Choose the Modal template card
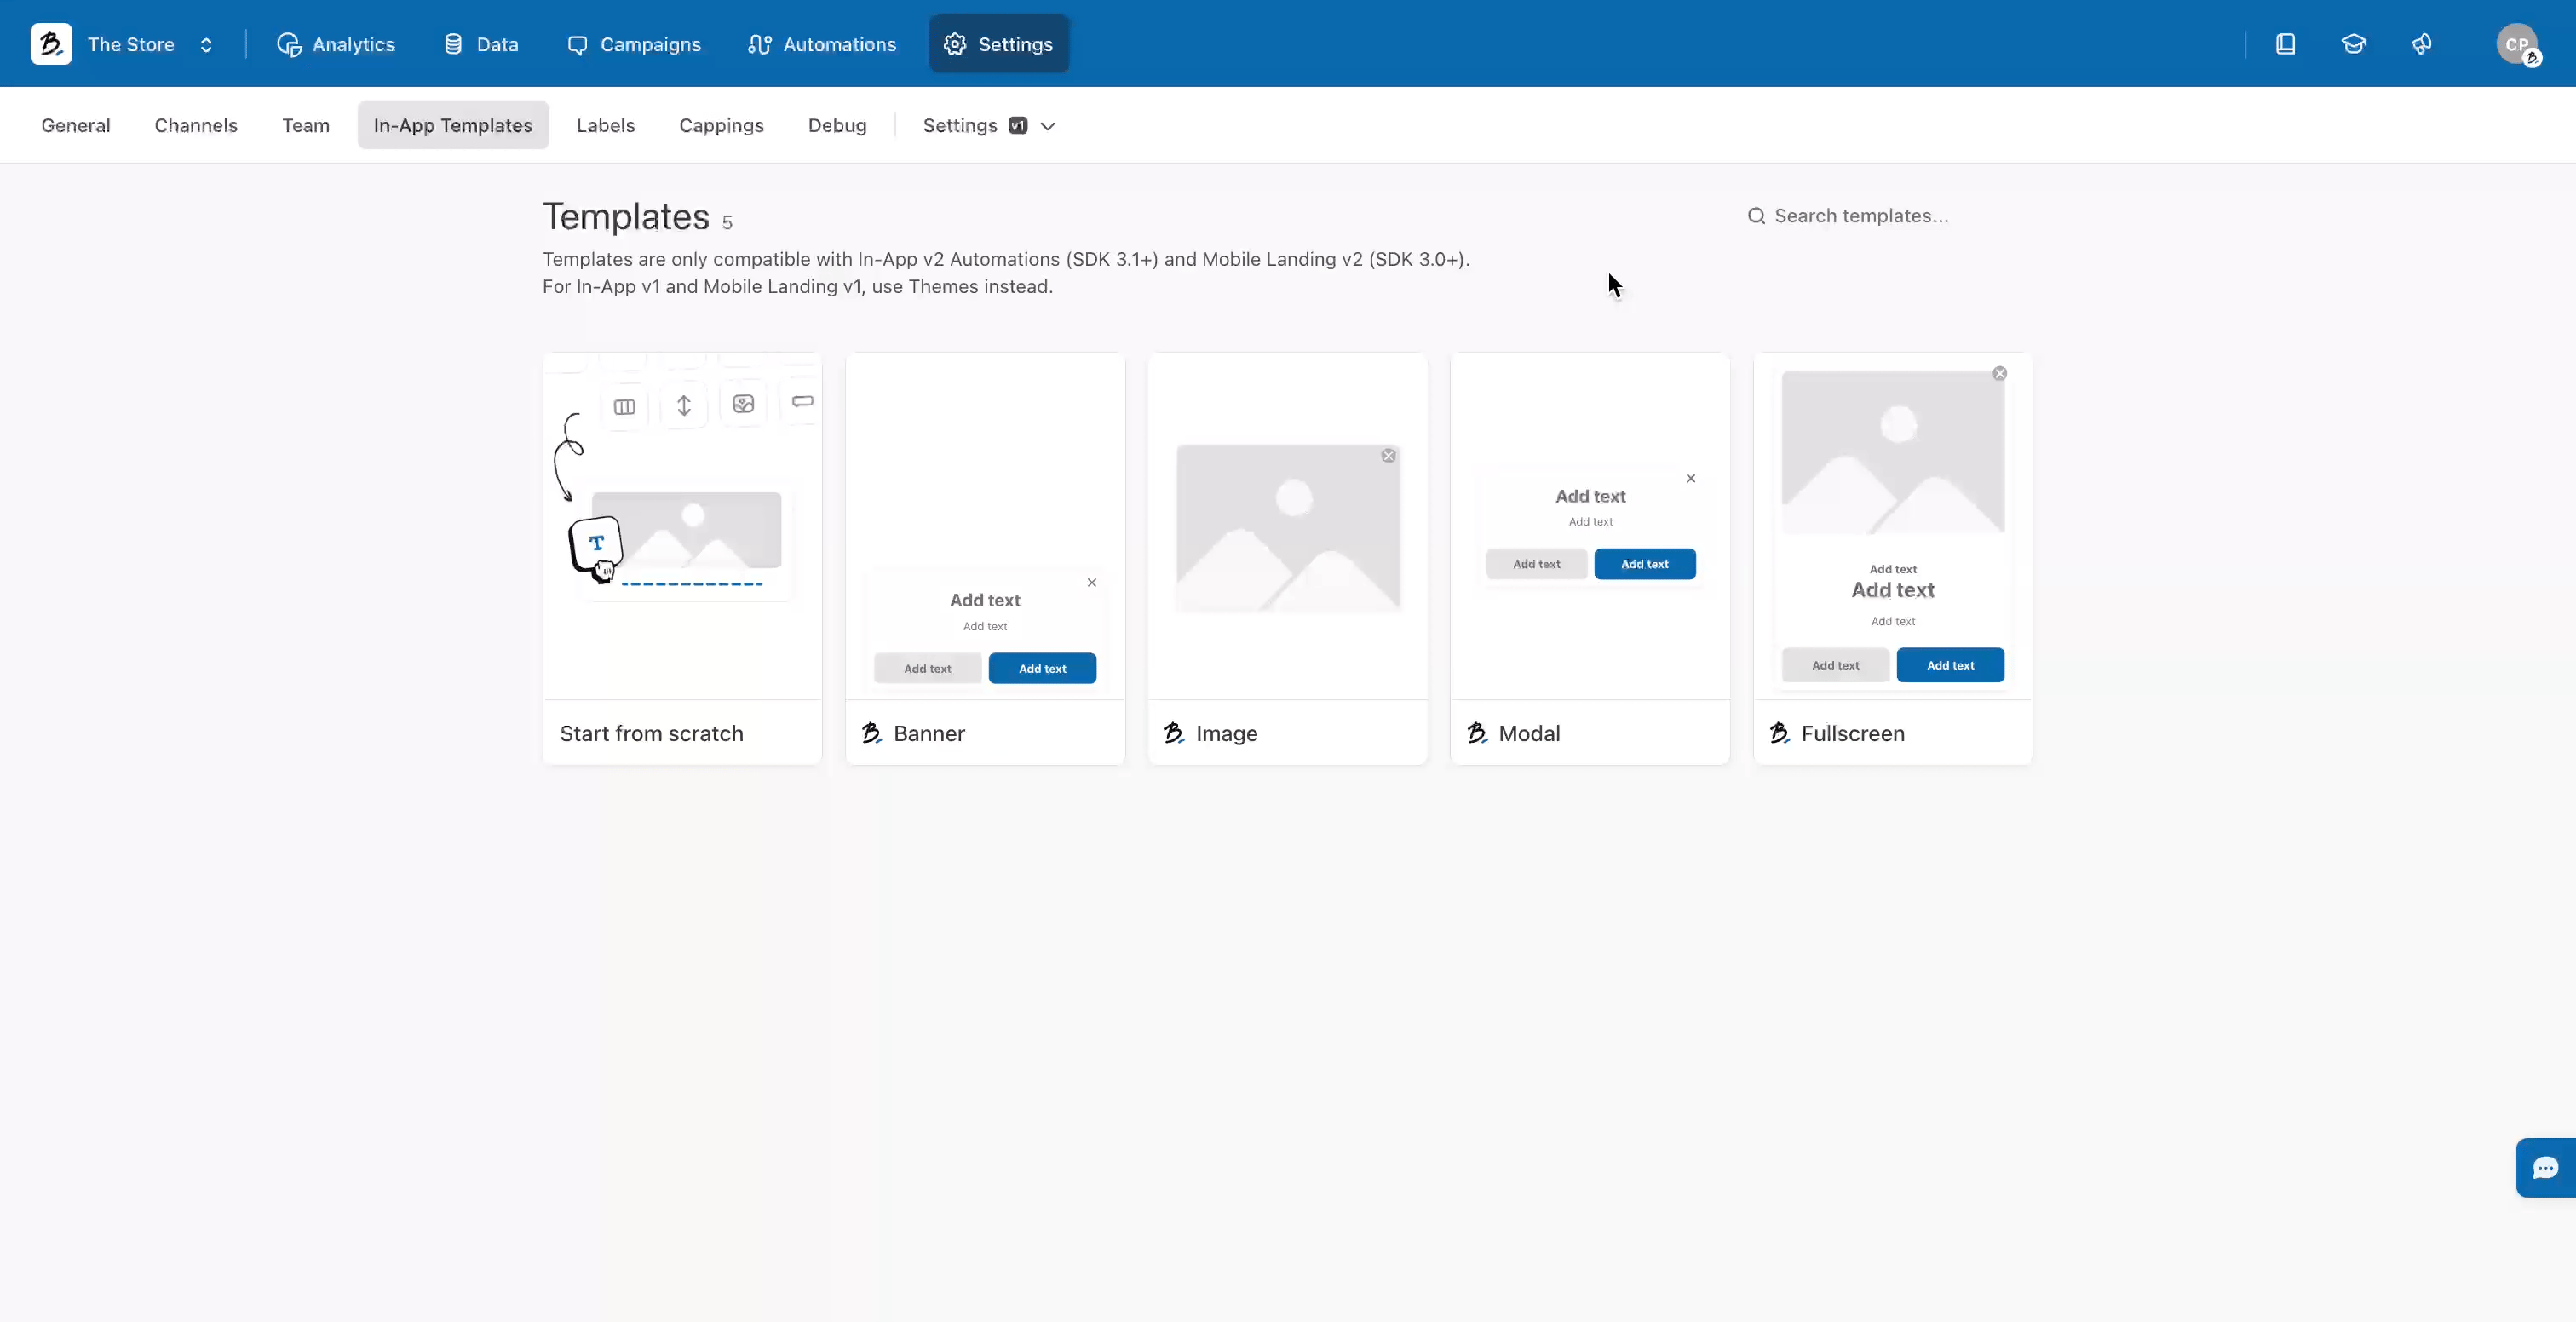2576x1322 pixels. pos(1590,558)
